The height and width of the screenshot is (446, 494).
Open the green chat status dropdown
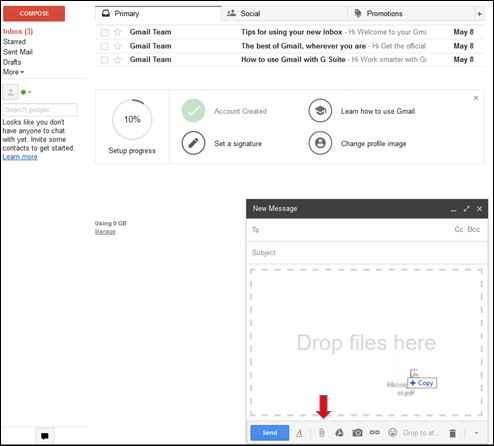click(26, 92)
